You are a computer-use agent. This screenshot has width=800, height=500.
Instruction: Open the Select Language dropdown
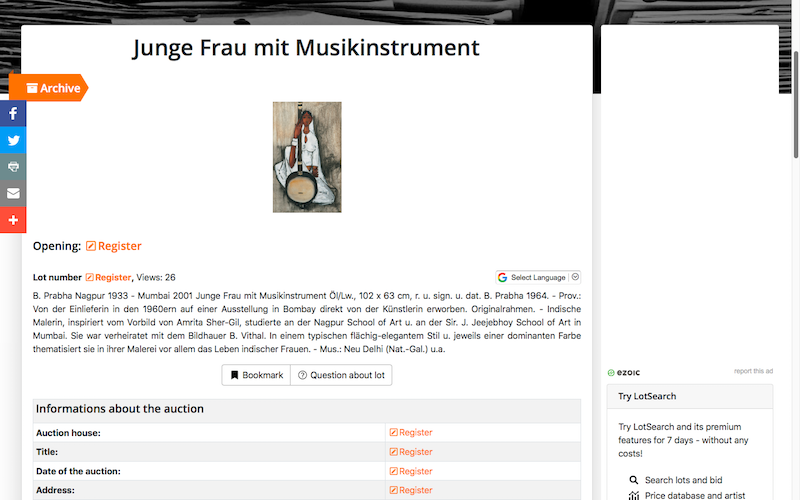(538, 277)
